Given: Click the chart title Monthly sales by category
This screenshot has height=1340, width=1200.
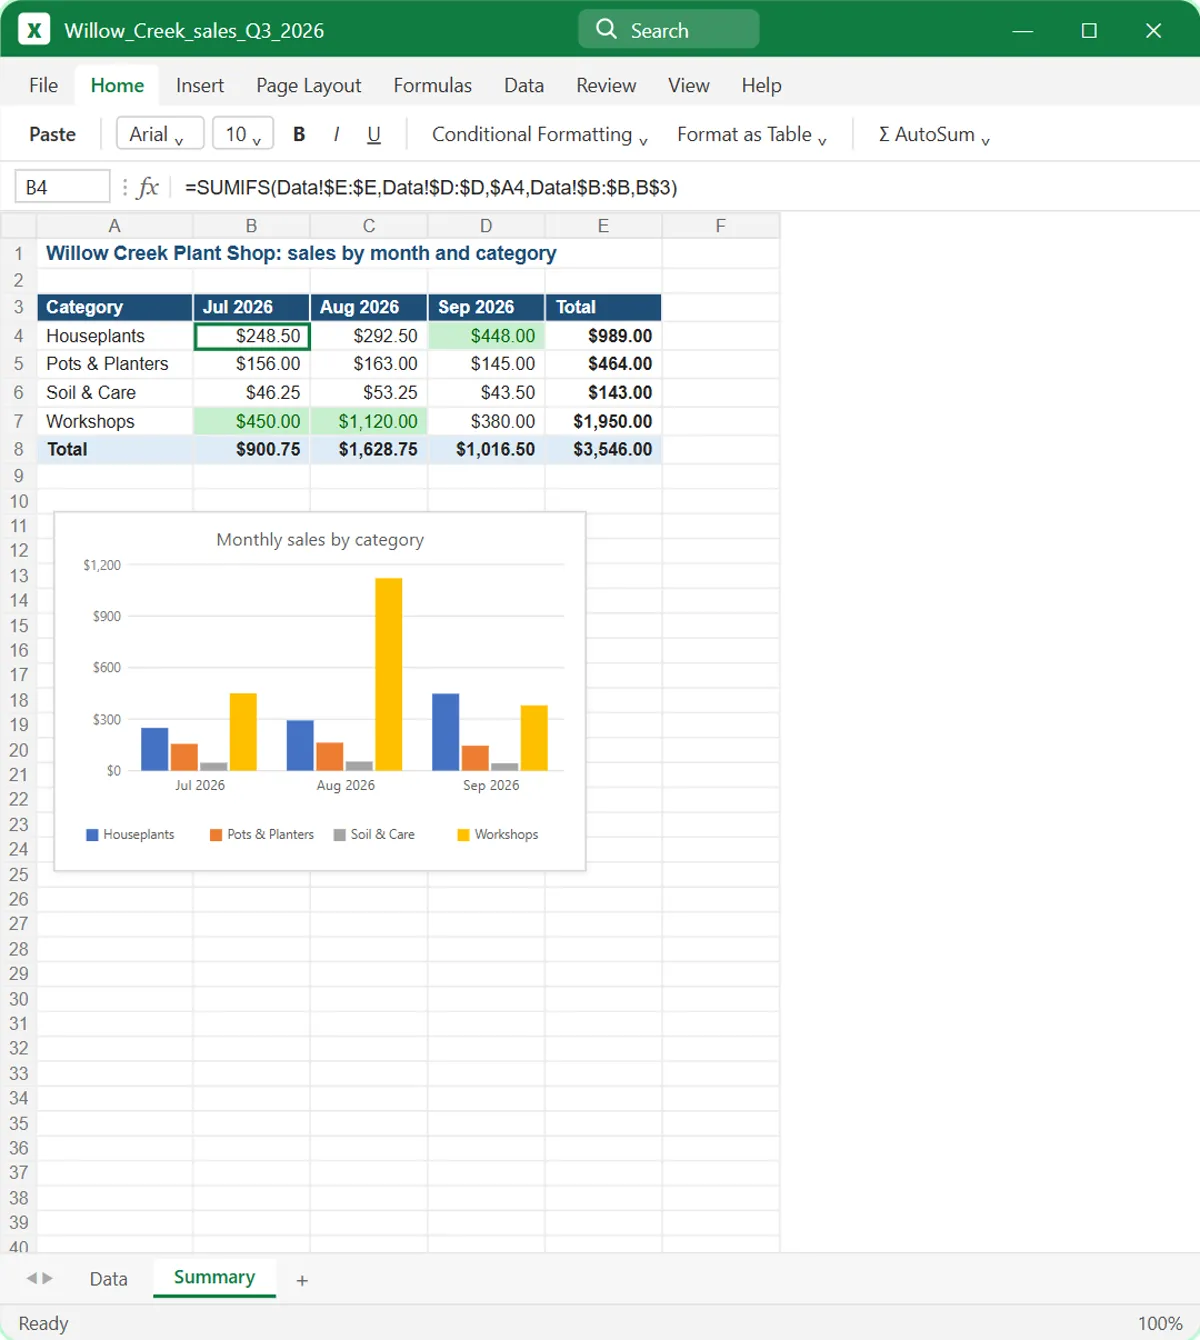Looking at the screenshot, I should click(x=320, y=540).
